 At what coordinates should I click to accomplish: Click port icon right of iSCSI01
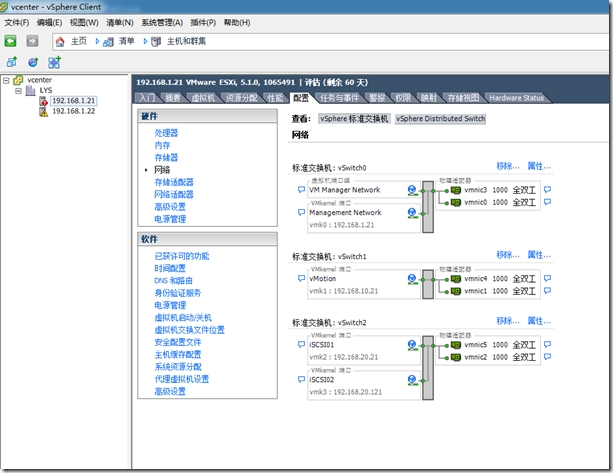(412, 345)
